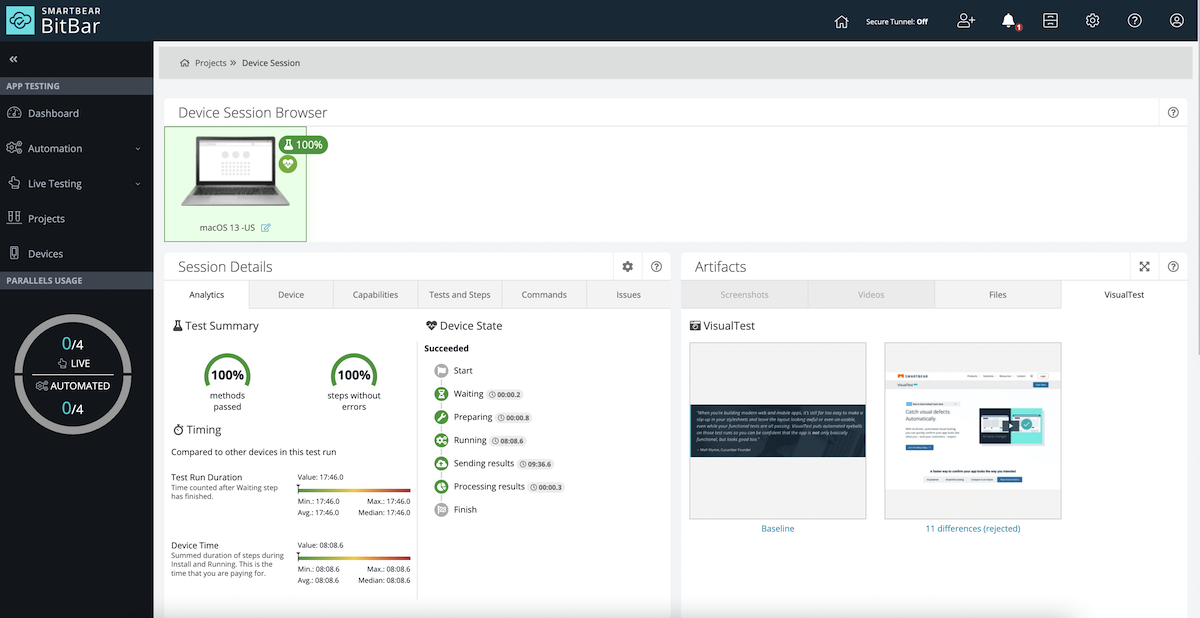Open the settings gear in top bar
The image size is (1200, 618).
[1093, 21]
